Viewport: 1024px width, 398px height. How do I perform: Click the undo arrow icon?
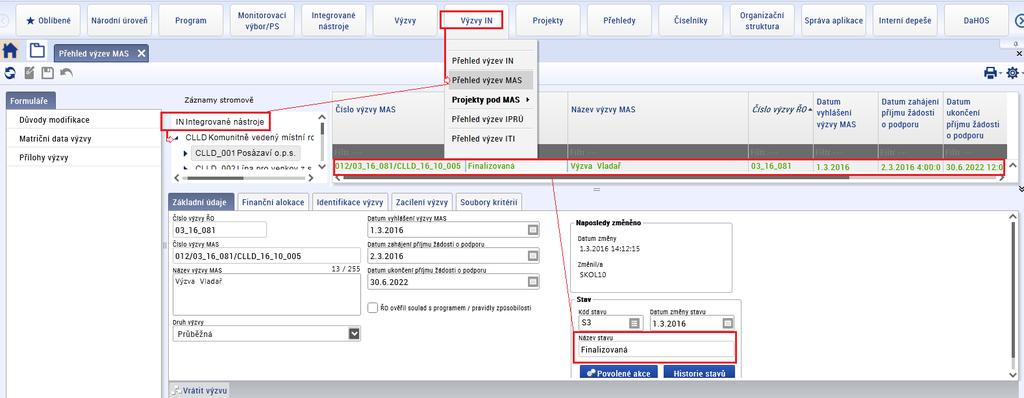(x=66, y=73)
